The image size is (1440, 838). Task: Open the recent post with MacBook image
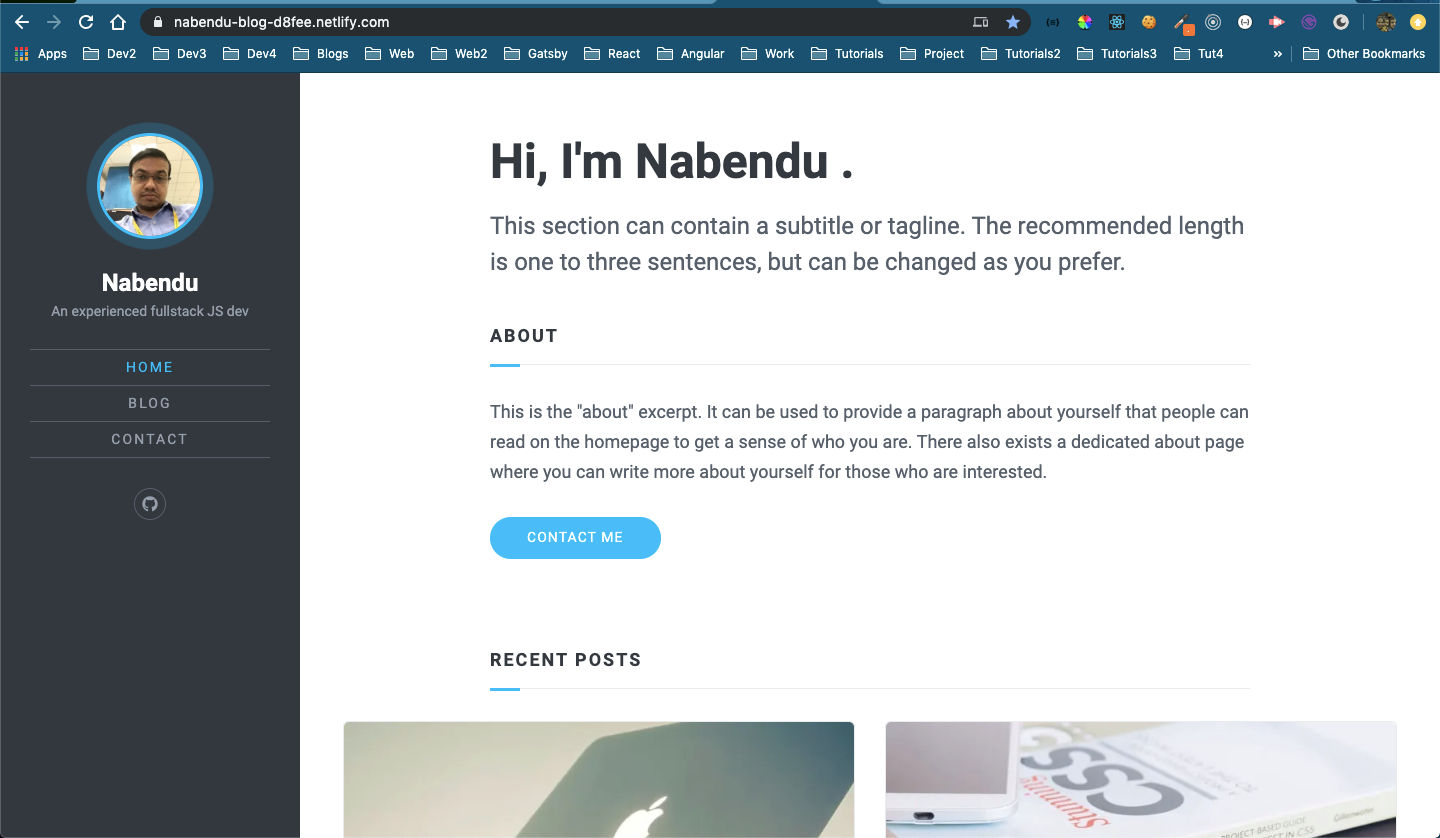(x=599, y=780)
